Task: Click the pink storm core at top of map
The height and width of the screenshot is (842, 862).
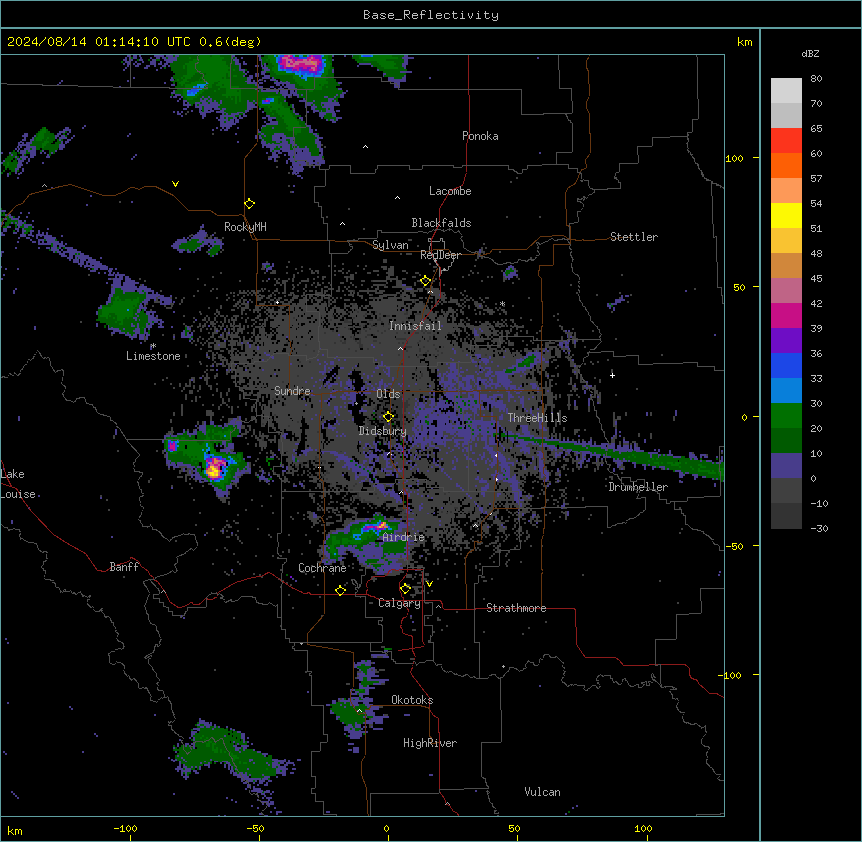Action: pyautogui.click(x=300, y=64)
